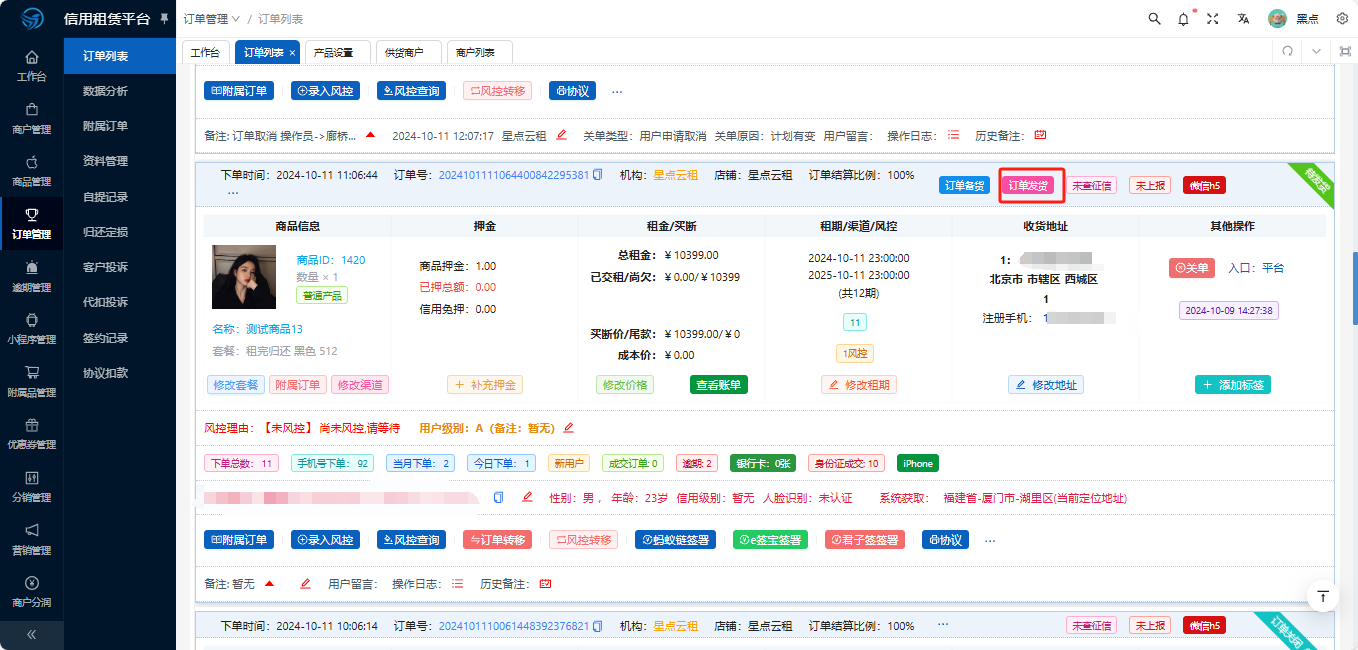Image resolution: width=1358 pixels, height=650 pixels.
Task: Open 工作台 in the left icon sidebar
Action: [32, 66]
